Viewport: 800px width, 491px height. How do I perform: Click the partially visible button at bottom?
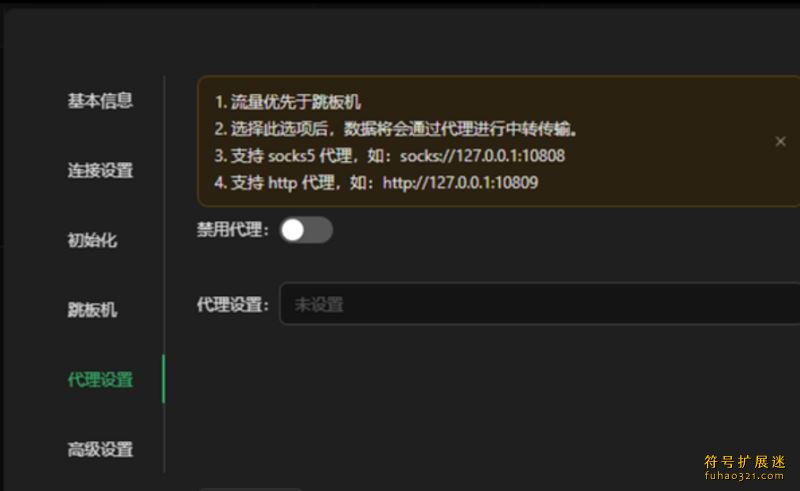pyautogui.click(x=250, y=489)
